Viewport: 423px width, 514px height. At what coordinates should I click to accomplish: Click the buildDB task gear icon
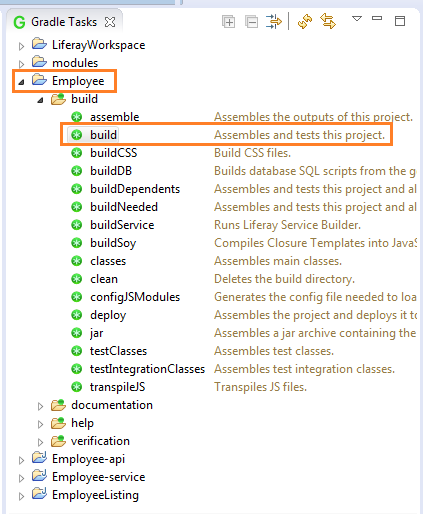[x=77, y=171]
